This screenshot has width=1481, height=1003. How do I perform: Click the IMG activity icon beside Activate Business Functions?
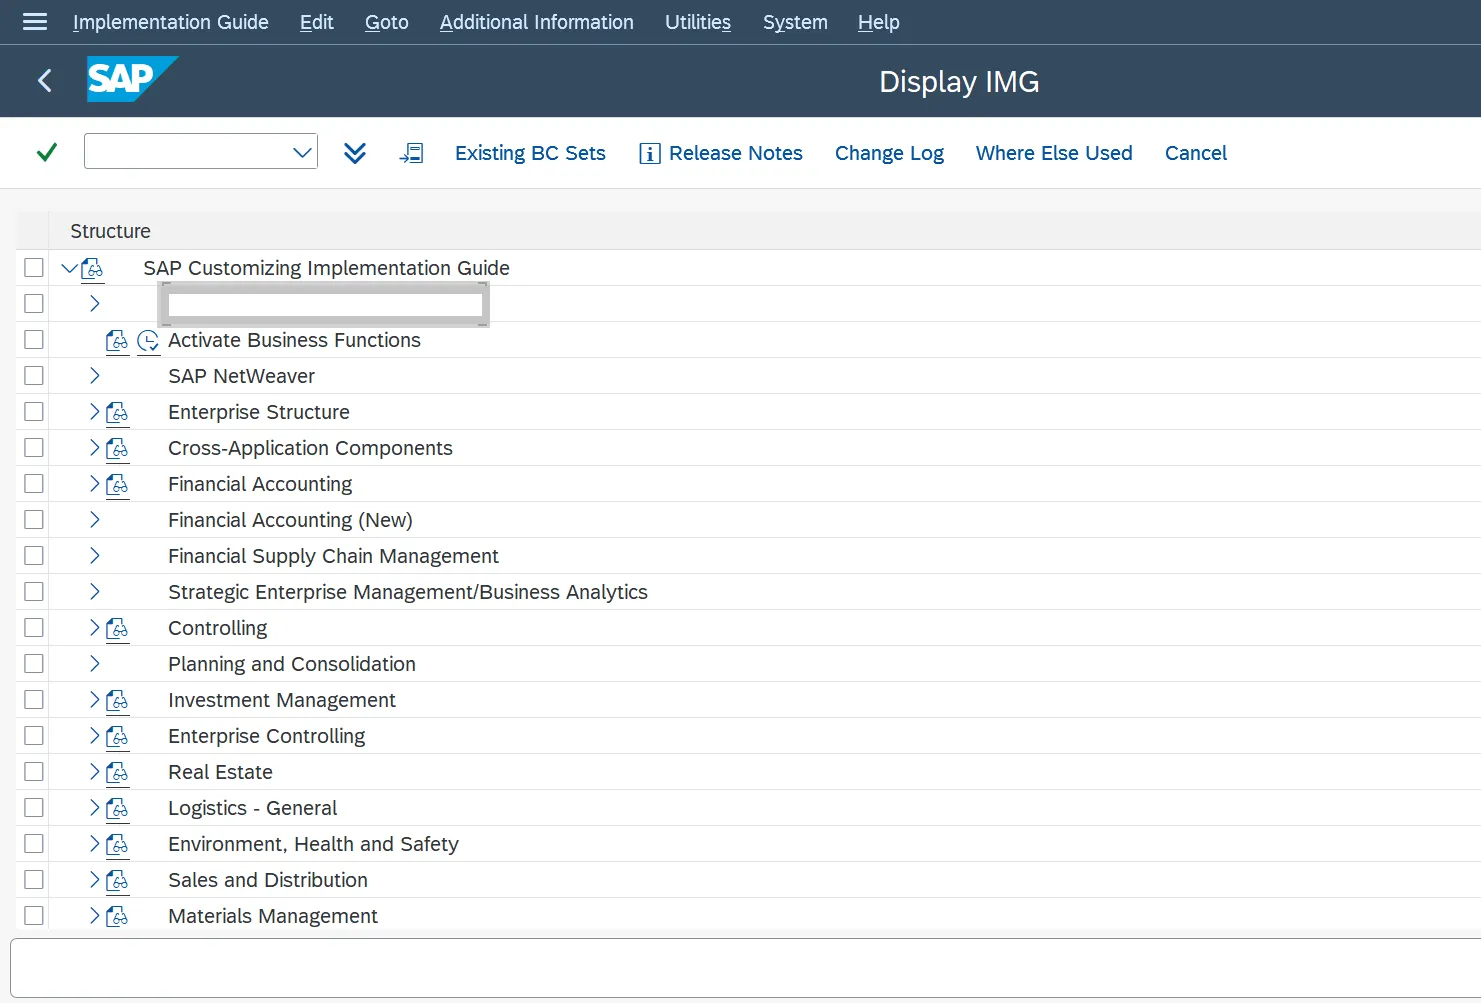(x=117, y=340)
